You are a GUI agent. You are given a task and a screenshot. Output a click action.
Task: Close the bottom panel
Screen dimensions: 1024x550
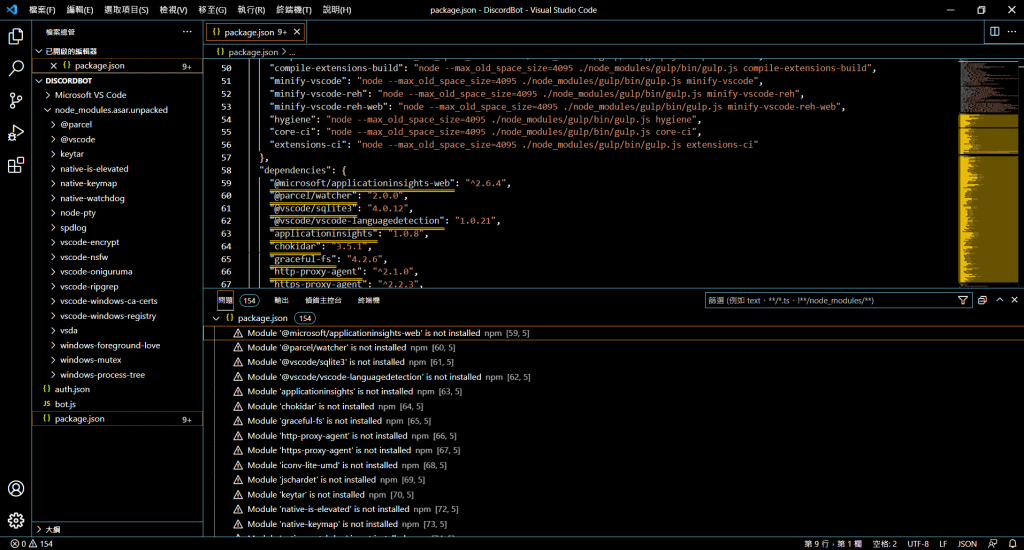[1014, 300]
